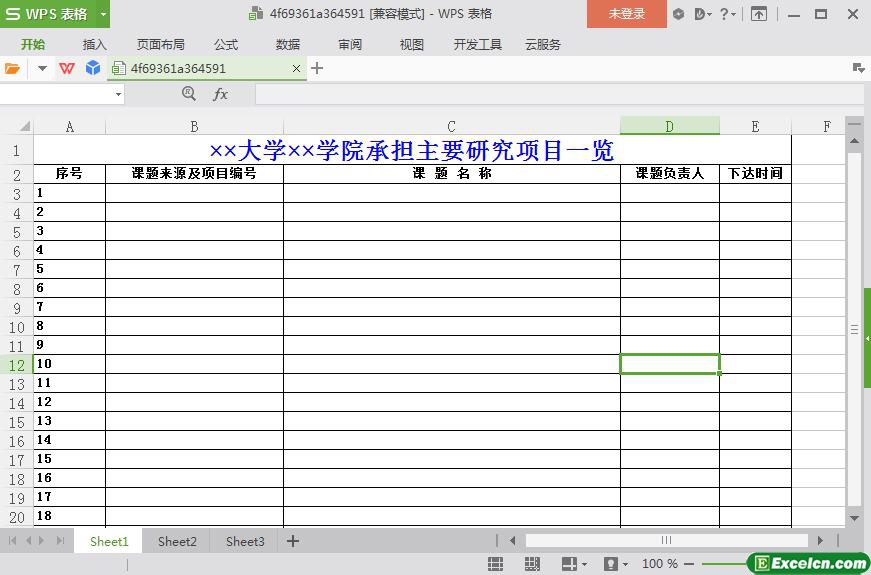The image size is (871, 575).
Task: Expand the name box dropdown arrow
Action: click(x=118, y=94)
